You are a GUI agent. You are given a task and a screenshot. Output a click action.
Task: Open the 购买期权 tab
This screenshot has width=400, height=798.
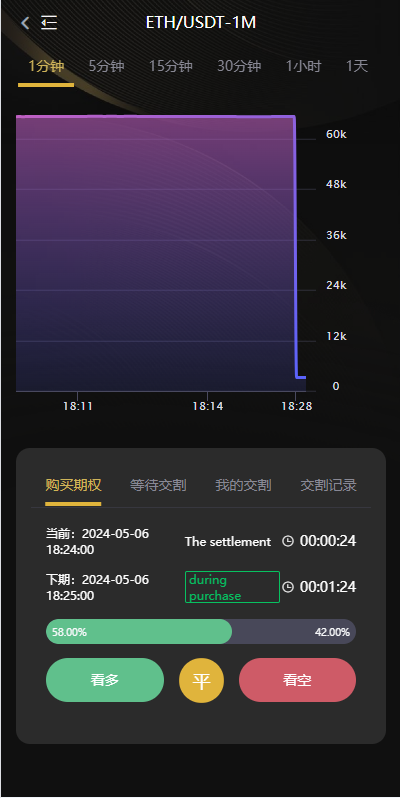click(x=73, y=485)
